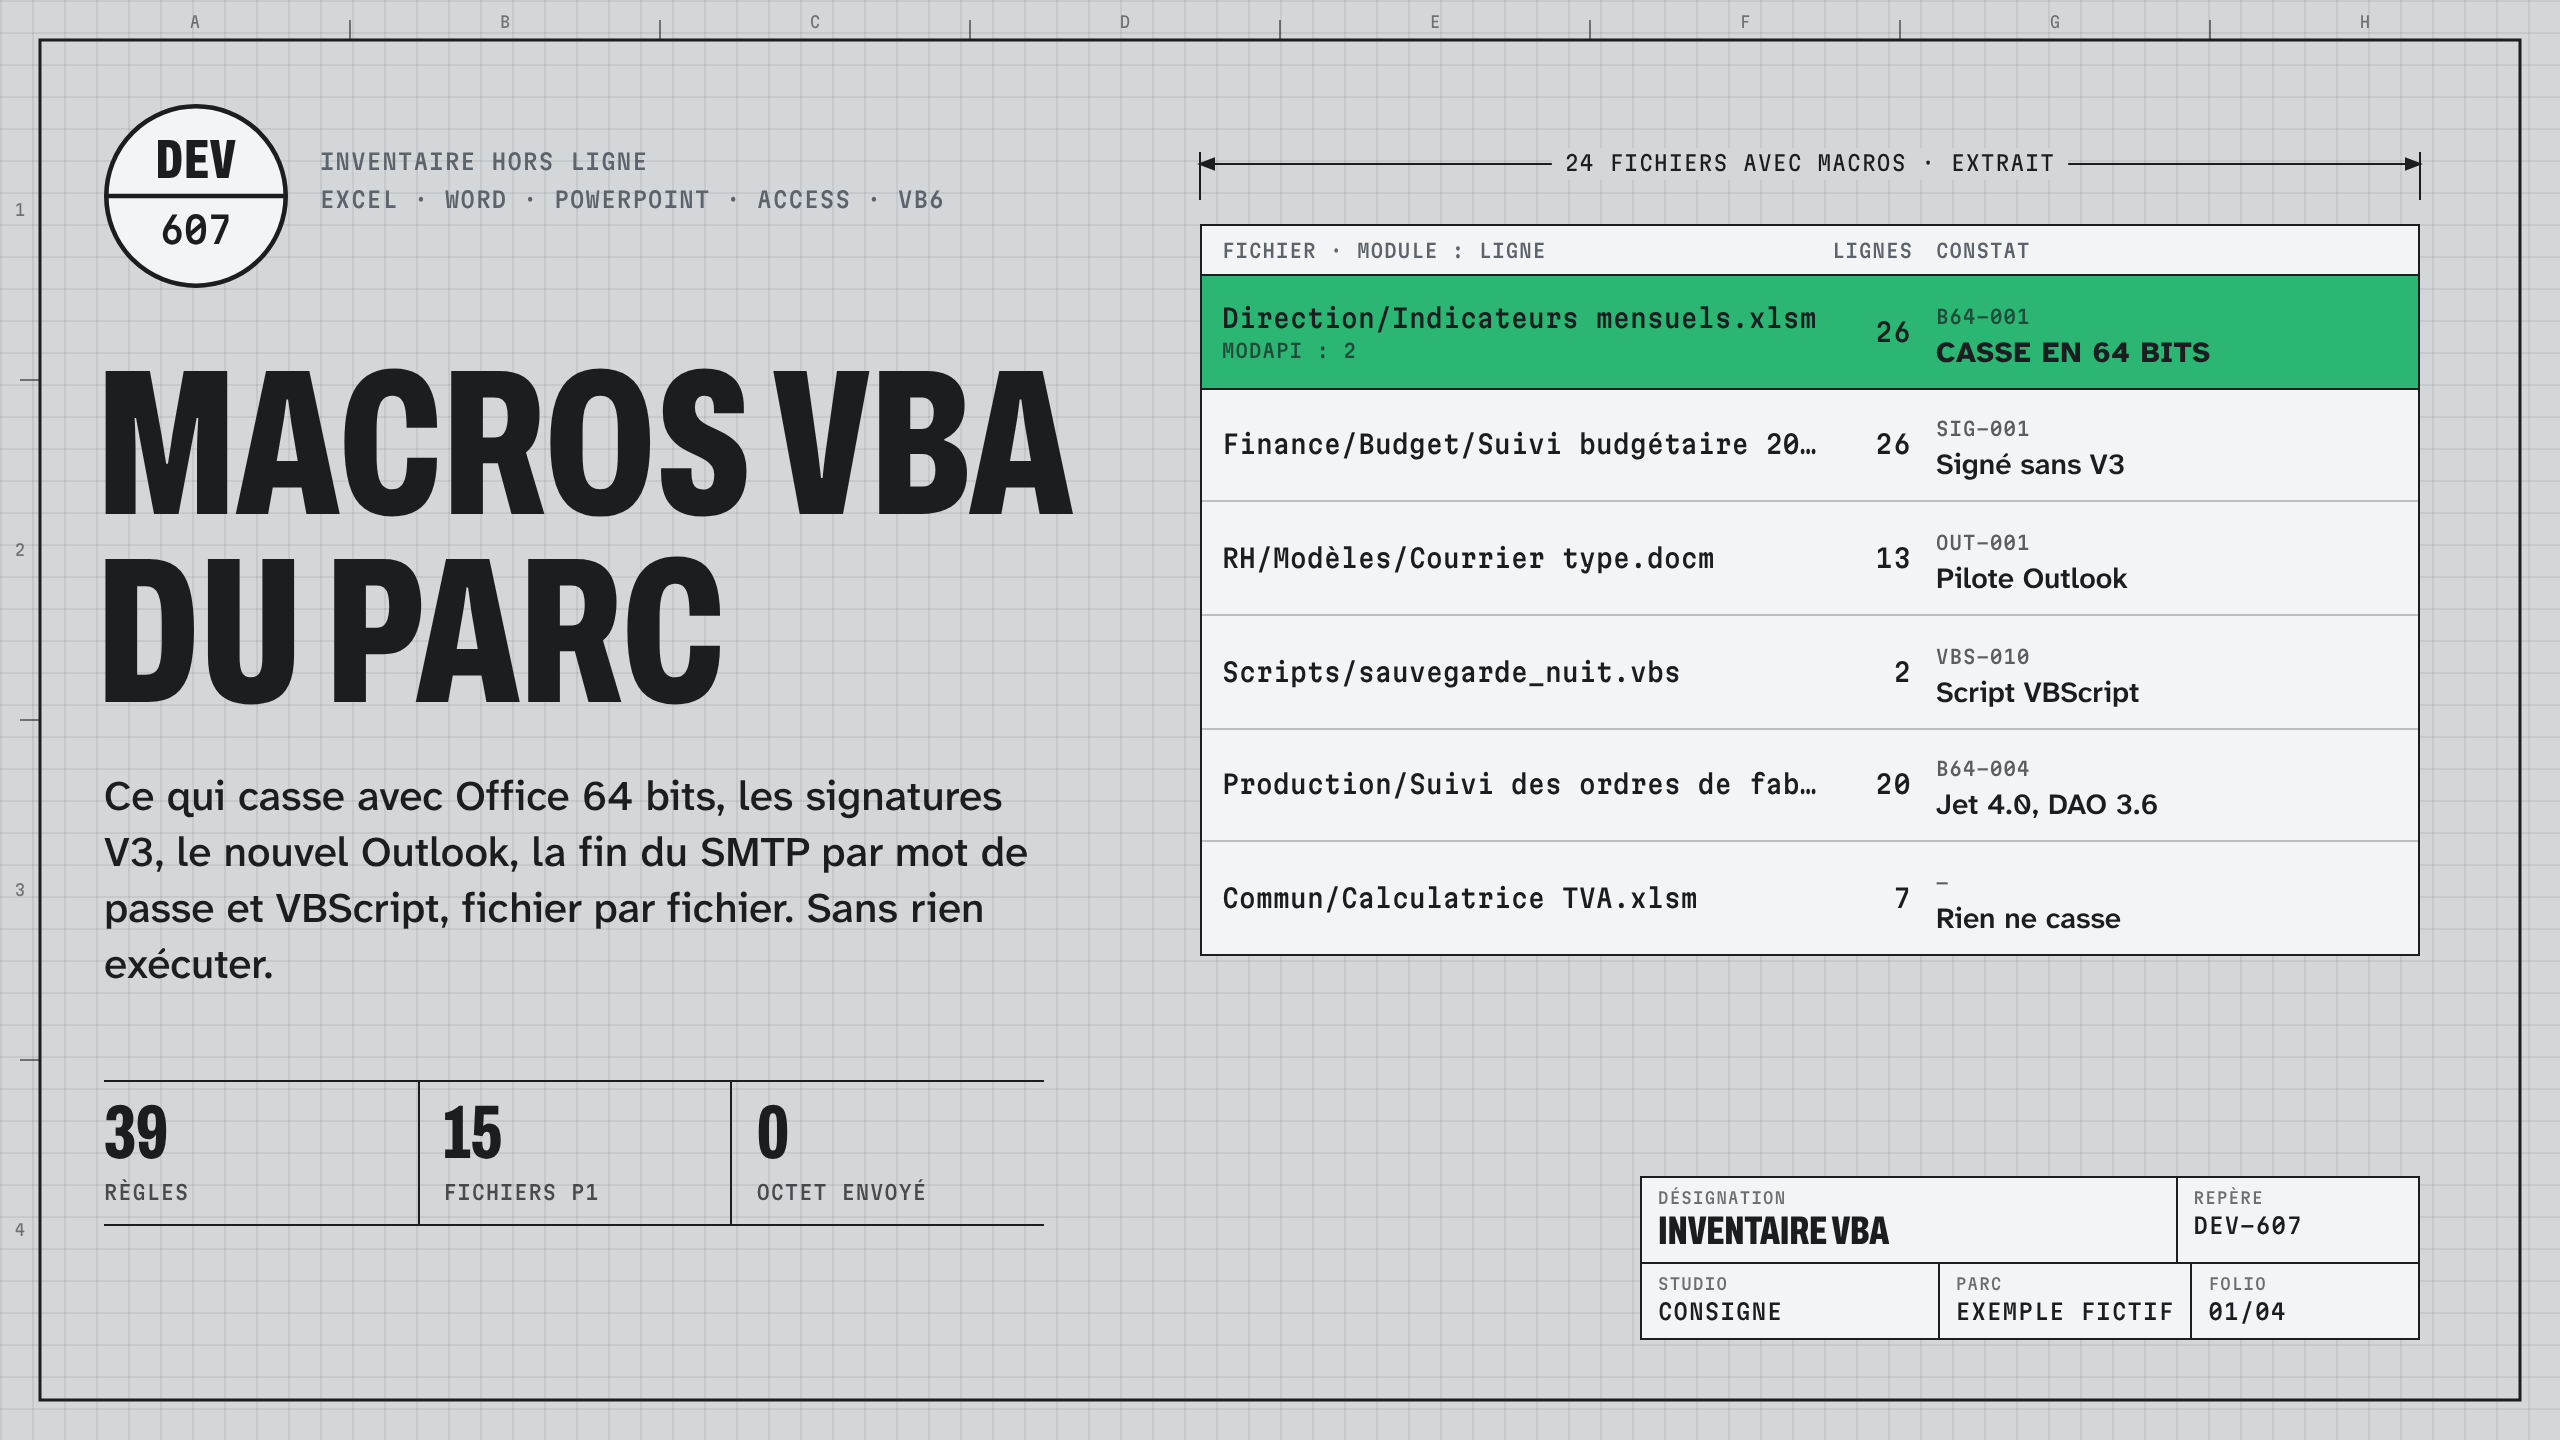Click the '01/04' folio cell
The height and width of the screenshot is (1440, 2560).
coord(2305,1301)
